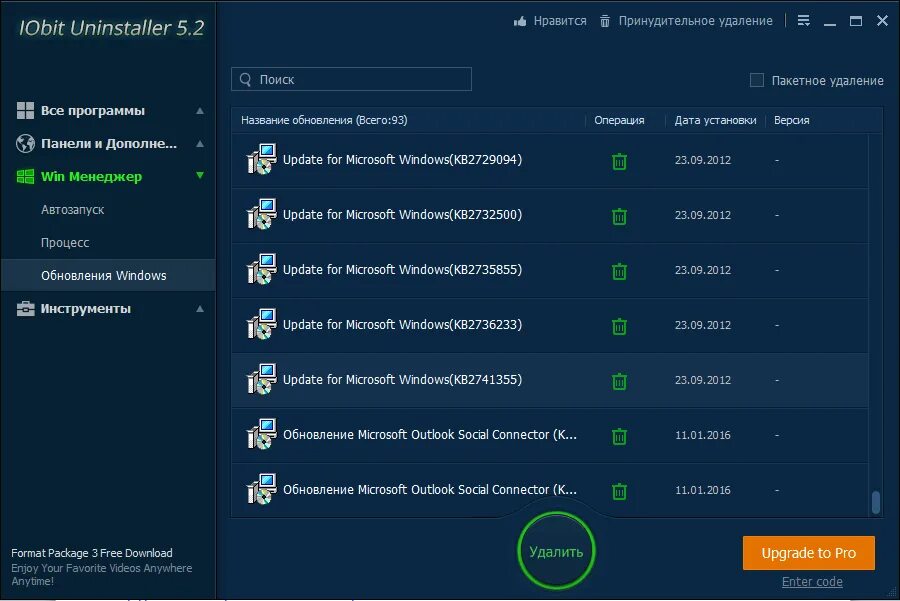The width and height of the screenshot is (900, 601).
Task: Click date 23.09.2012 in KB2729094 row
Action: [x=703, y=160]
